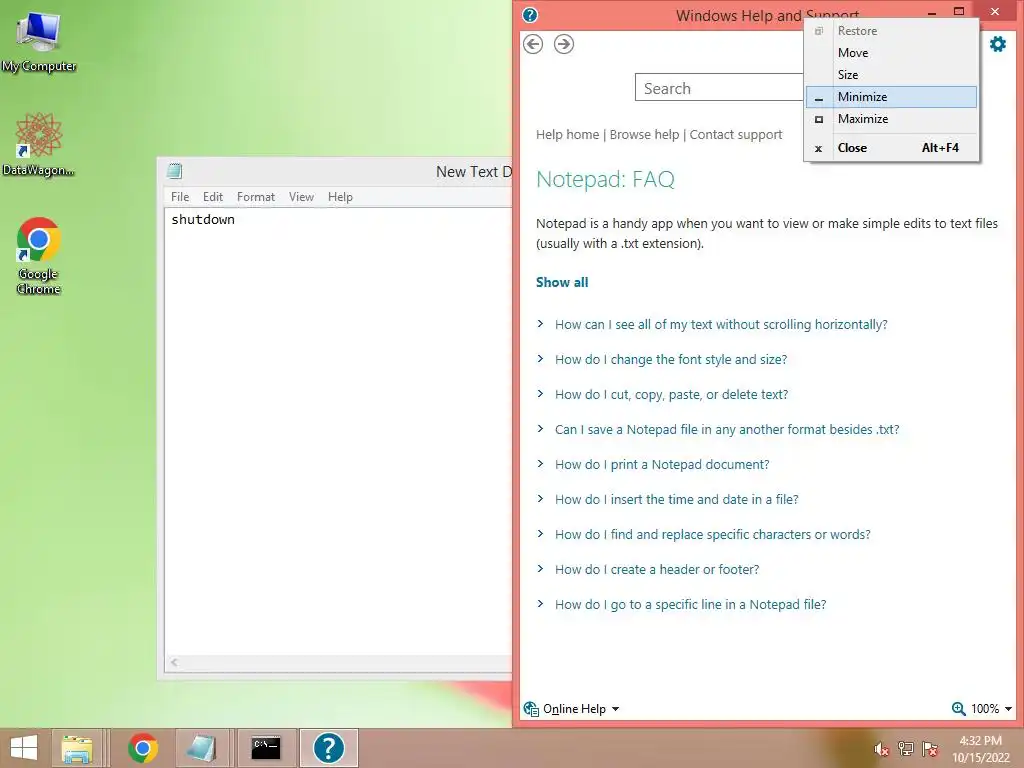
Task: Go forward in Windows Help
Action: [x=564, y=44]
